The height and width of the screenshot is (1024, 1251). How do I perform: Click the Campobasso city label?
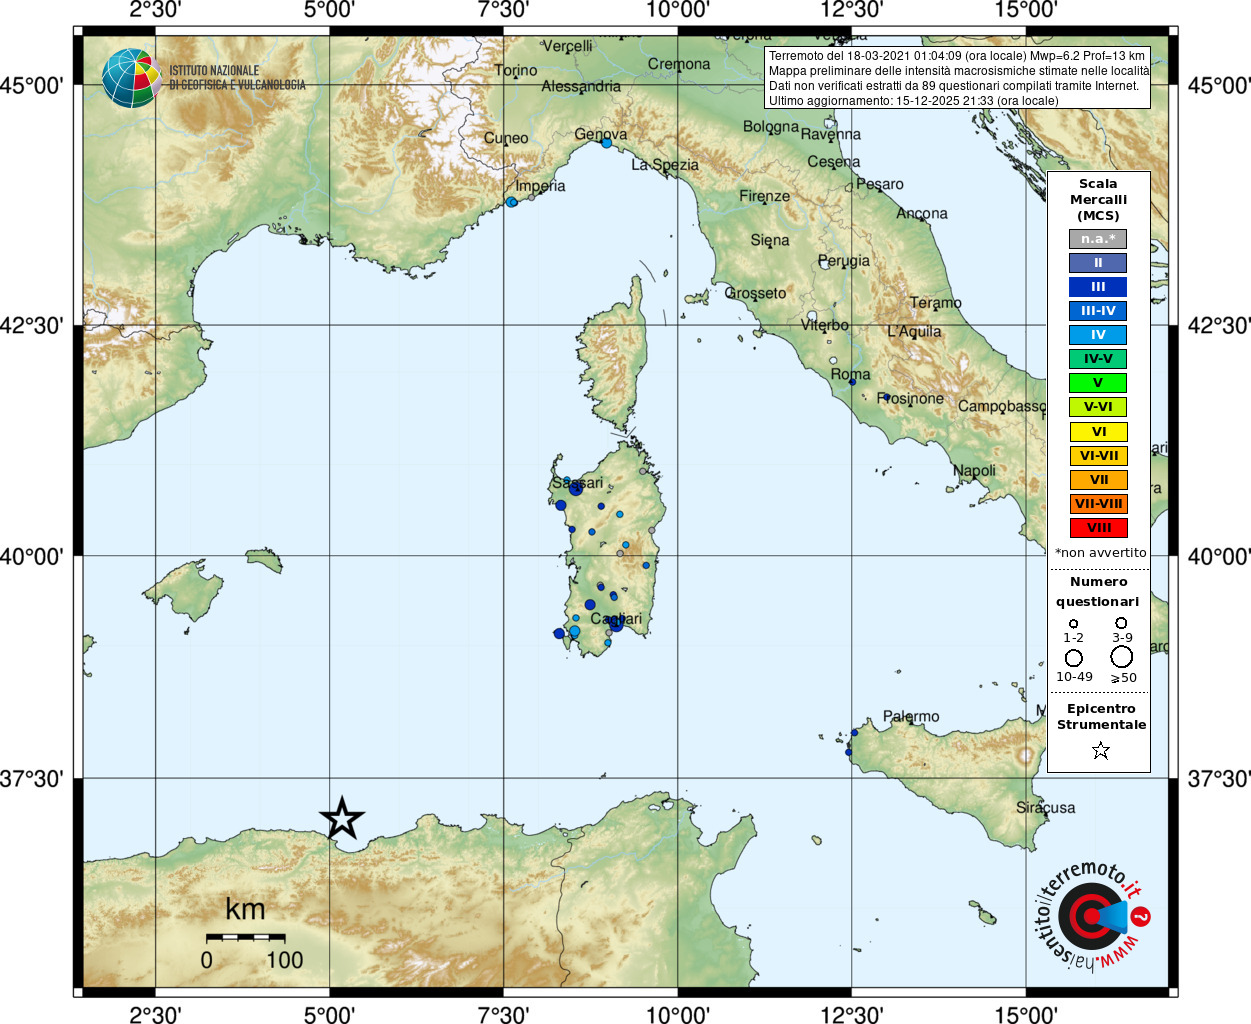point(1002,406)
